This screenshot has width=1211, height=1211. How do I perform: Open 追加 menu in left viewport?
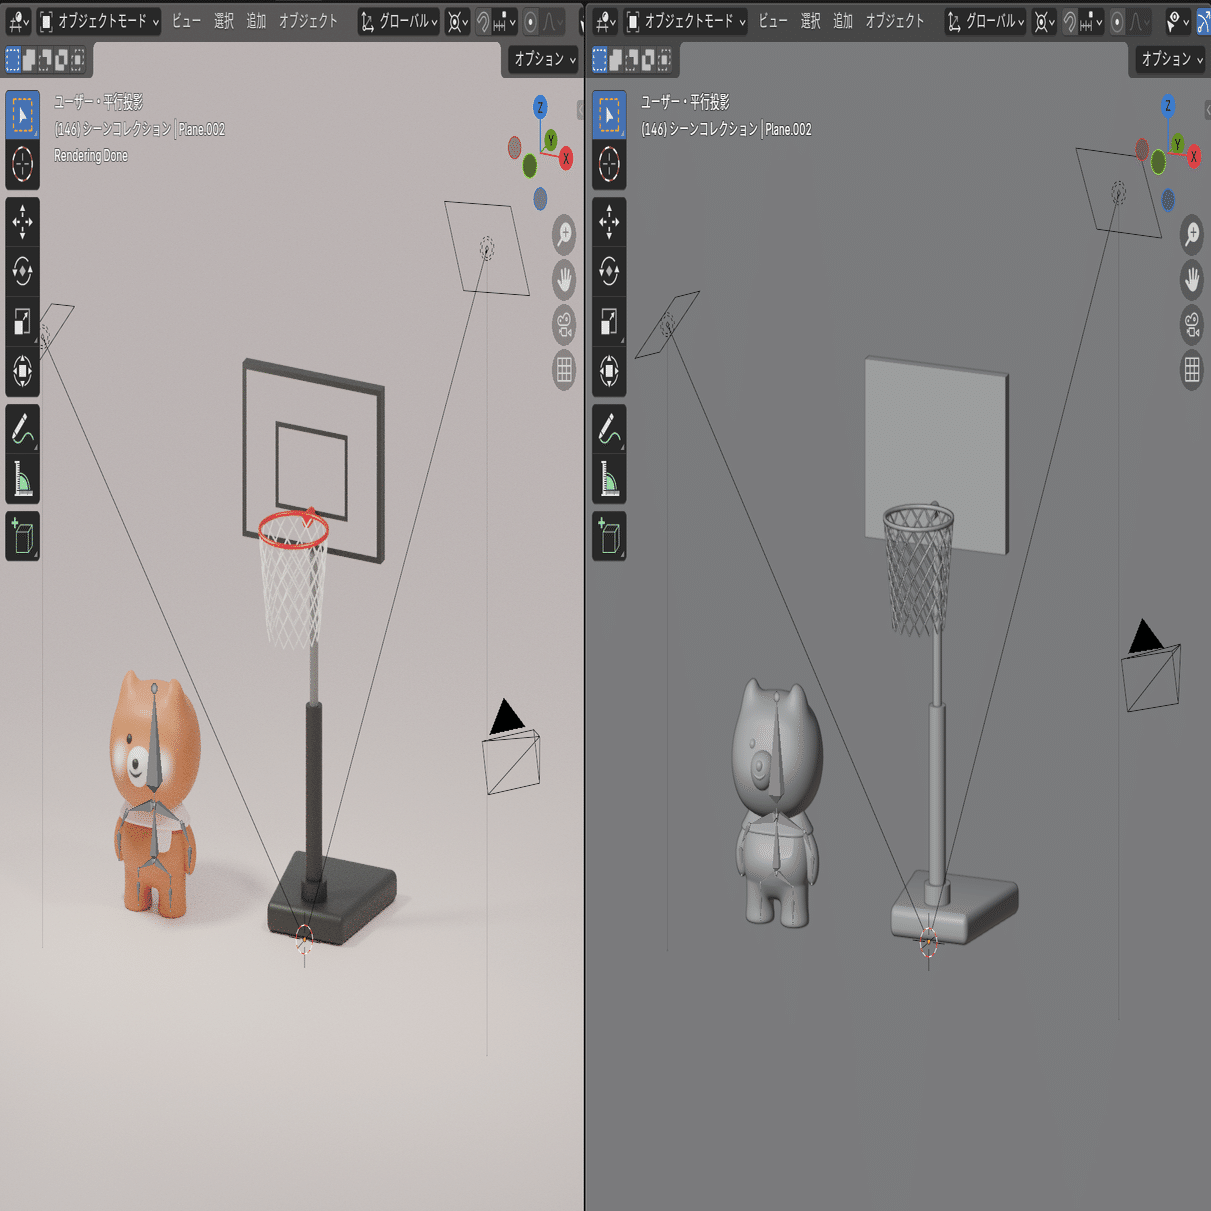click(256, 21)
